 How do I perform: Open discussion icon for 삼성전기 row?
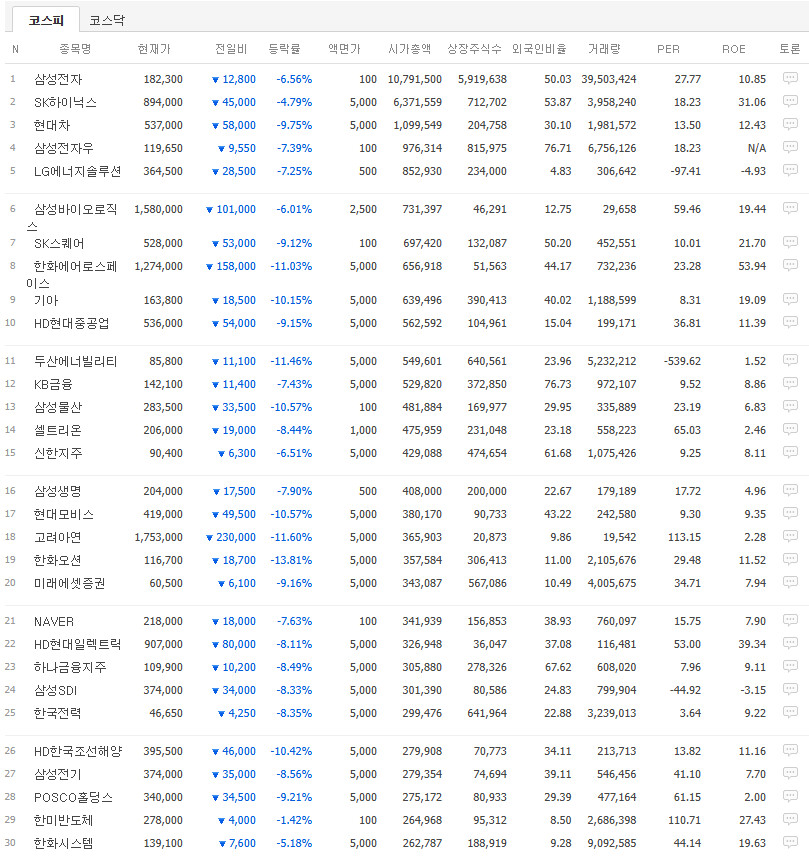[790, 773]
